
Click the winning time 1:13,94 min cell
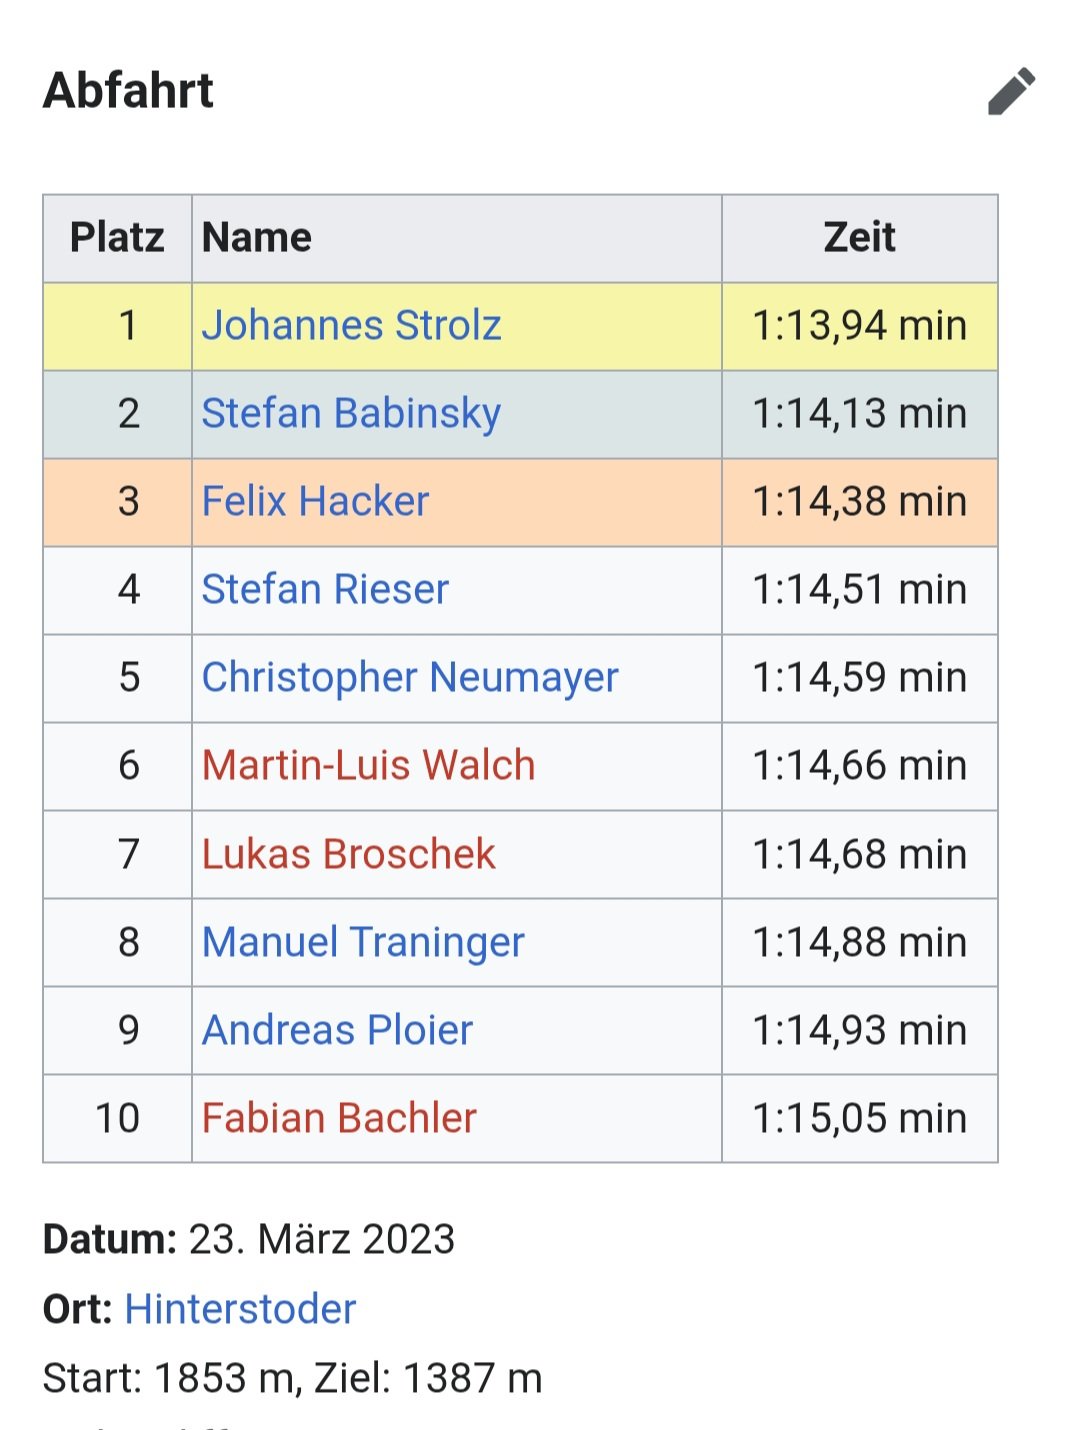(859, 326)
